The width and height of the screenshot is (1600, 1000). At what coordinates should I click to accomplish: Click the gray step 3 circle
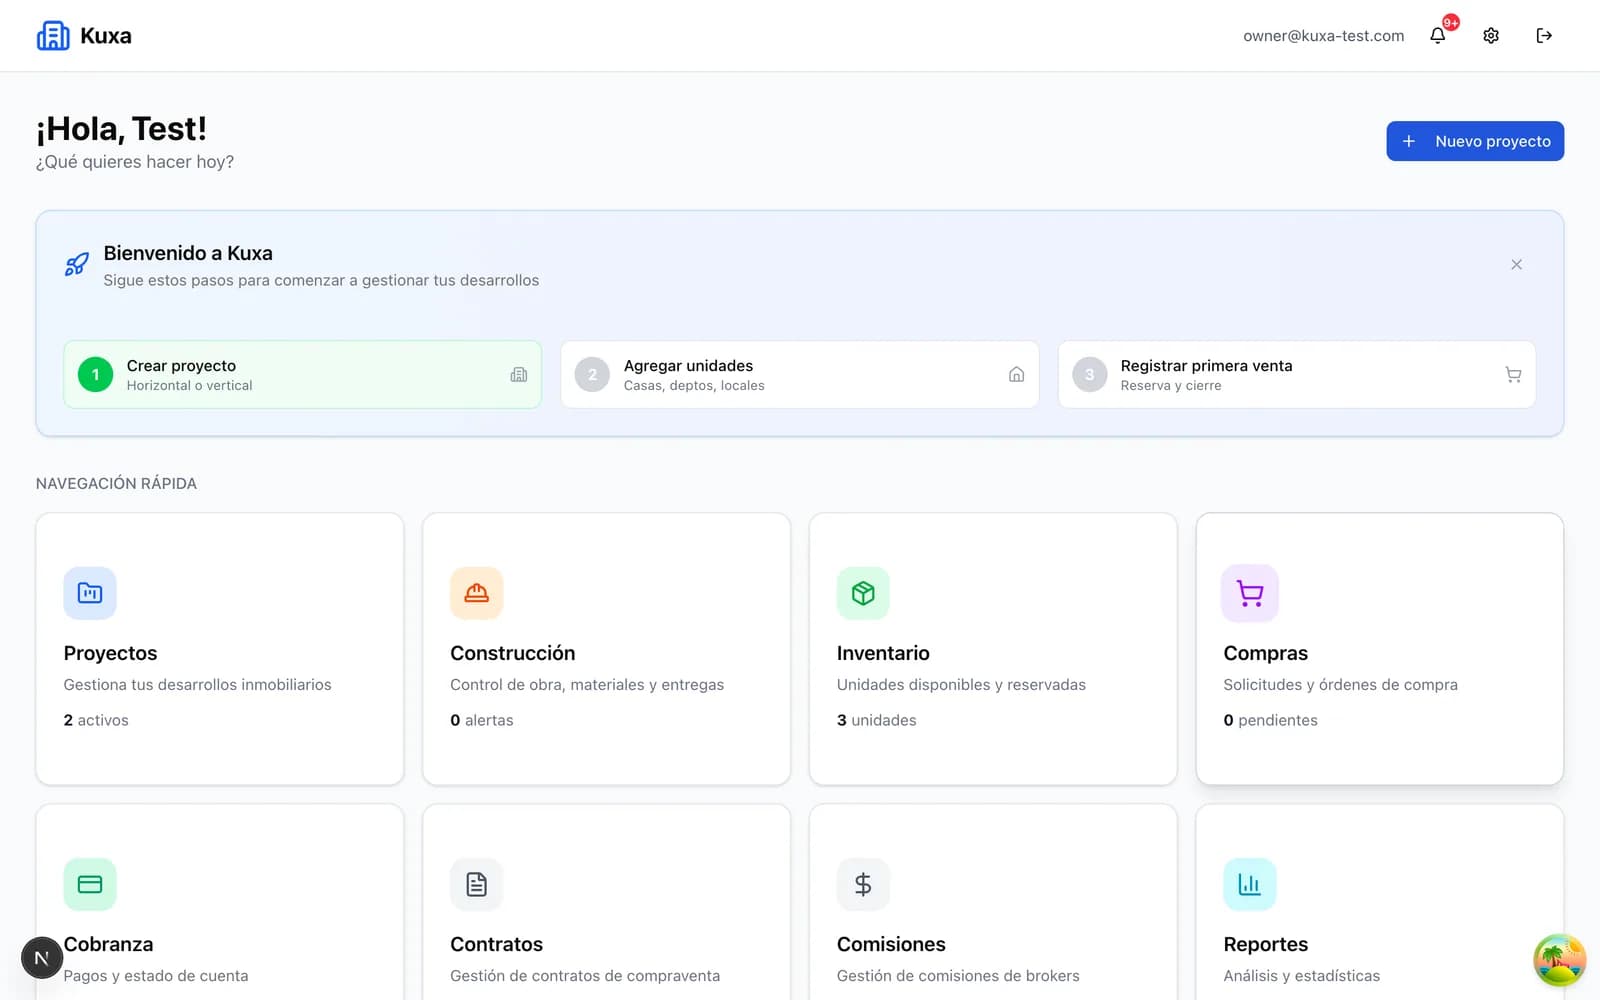(x=1089, y=375)
